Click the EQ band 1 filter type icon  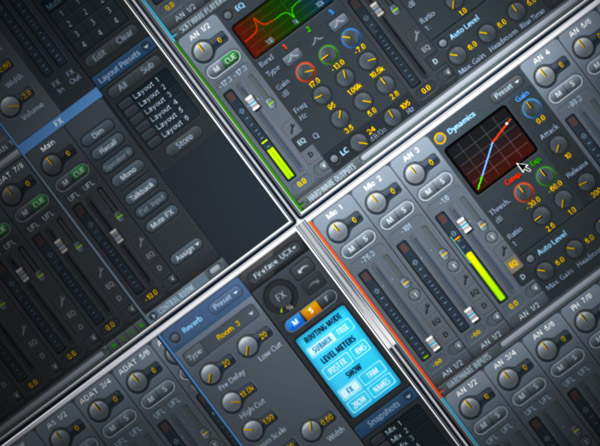tap(292, 56)
